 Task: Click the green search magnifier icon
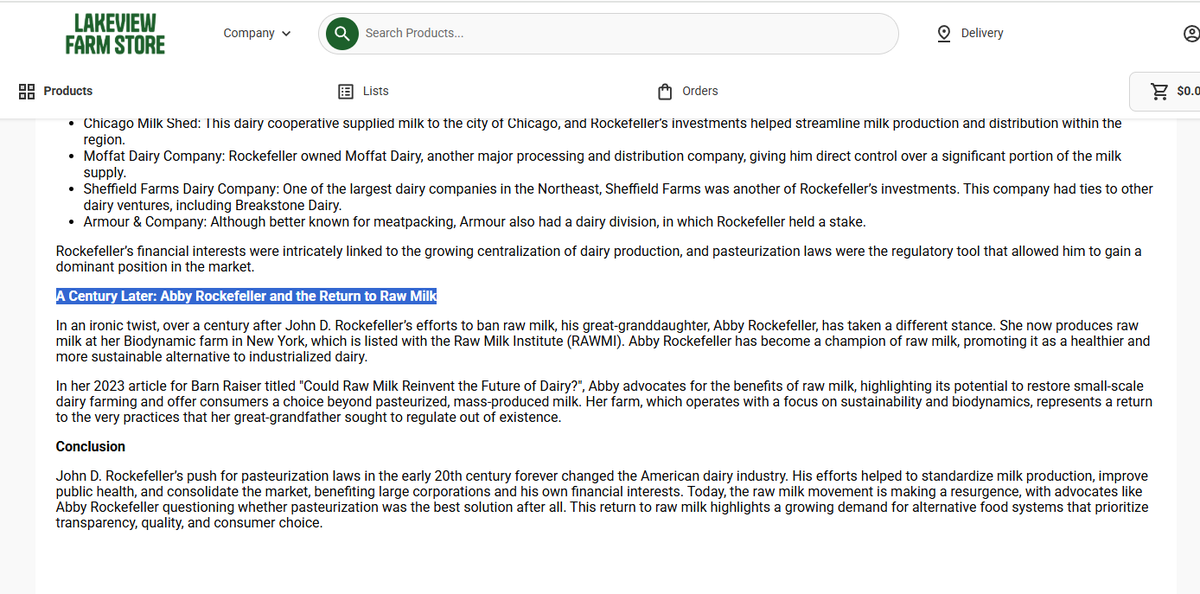341,33
